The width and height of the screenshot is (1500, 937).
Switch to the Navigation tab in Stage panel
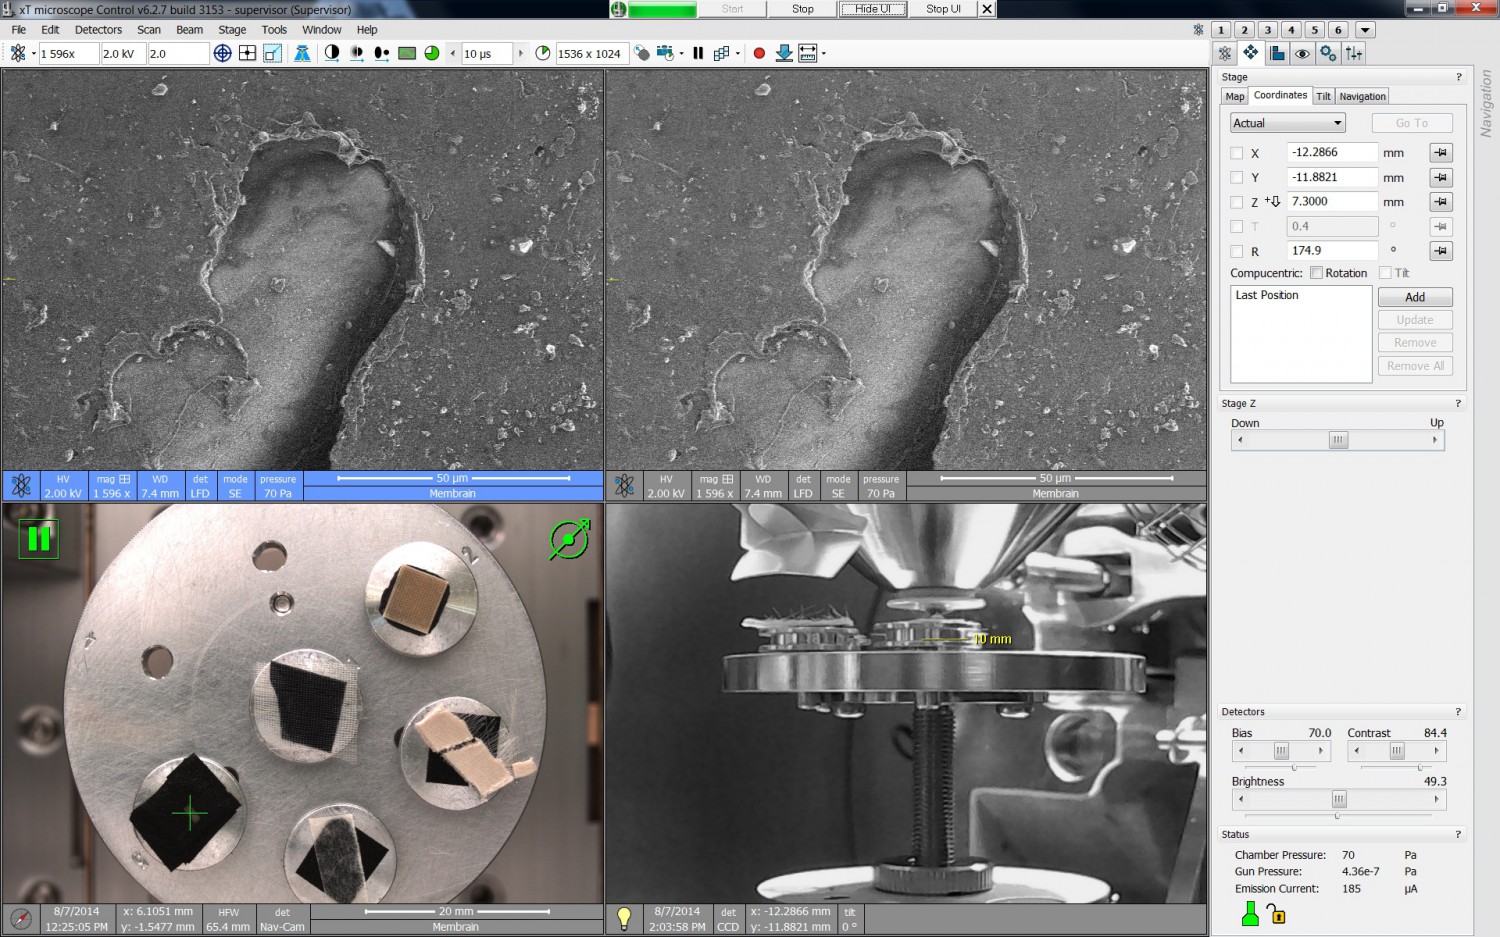coord(1362,97)
